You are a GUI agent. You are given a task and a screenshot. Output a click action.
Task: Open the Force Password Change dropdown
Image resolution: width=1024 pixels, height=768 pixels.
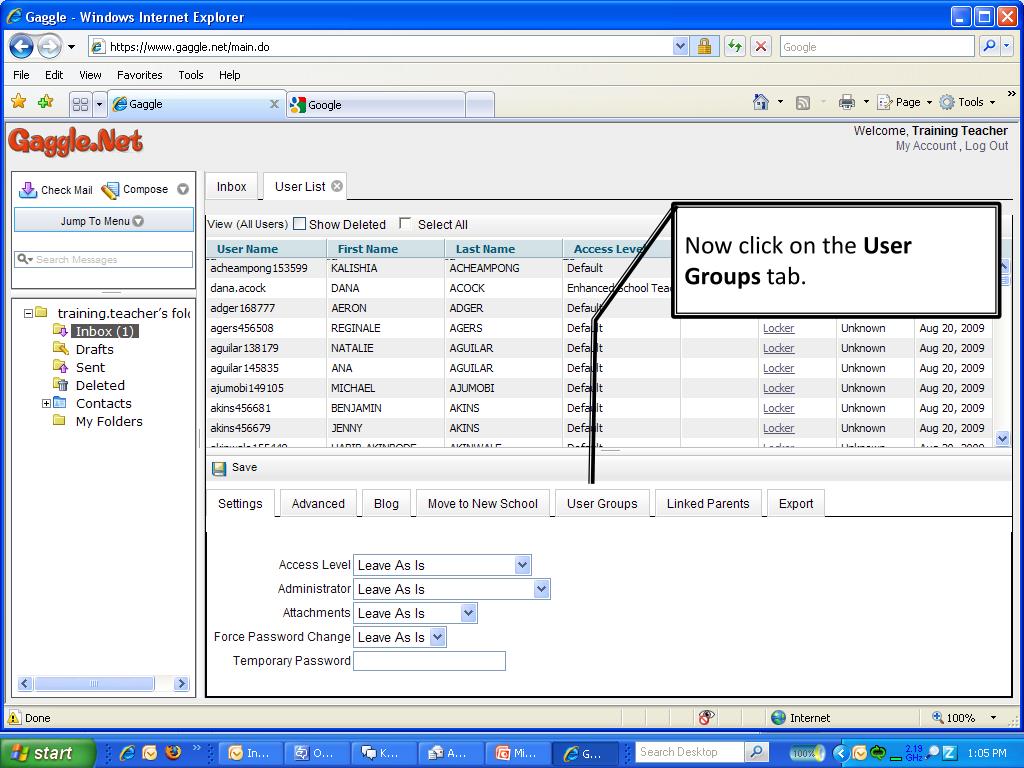[x=438, y=637]
